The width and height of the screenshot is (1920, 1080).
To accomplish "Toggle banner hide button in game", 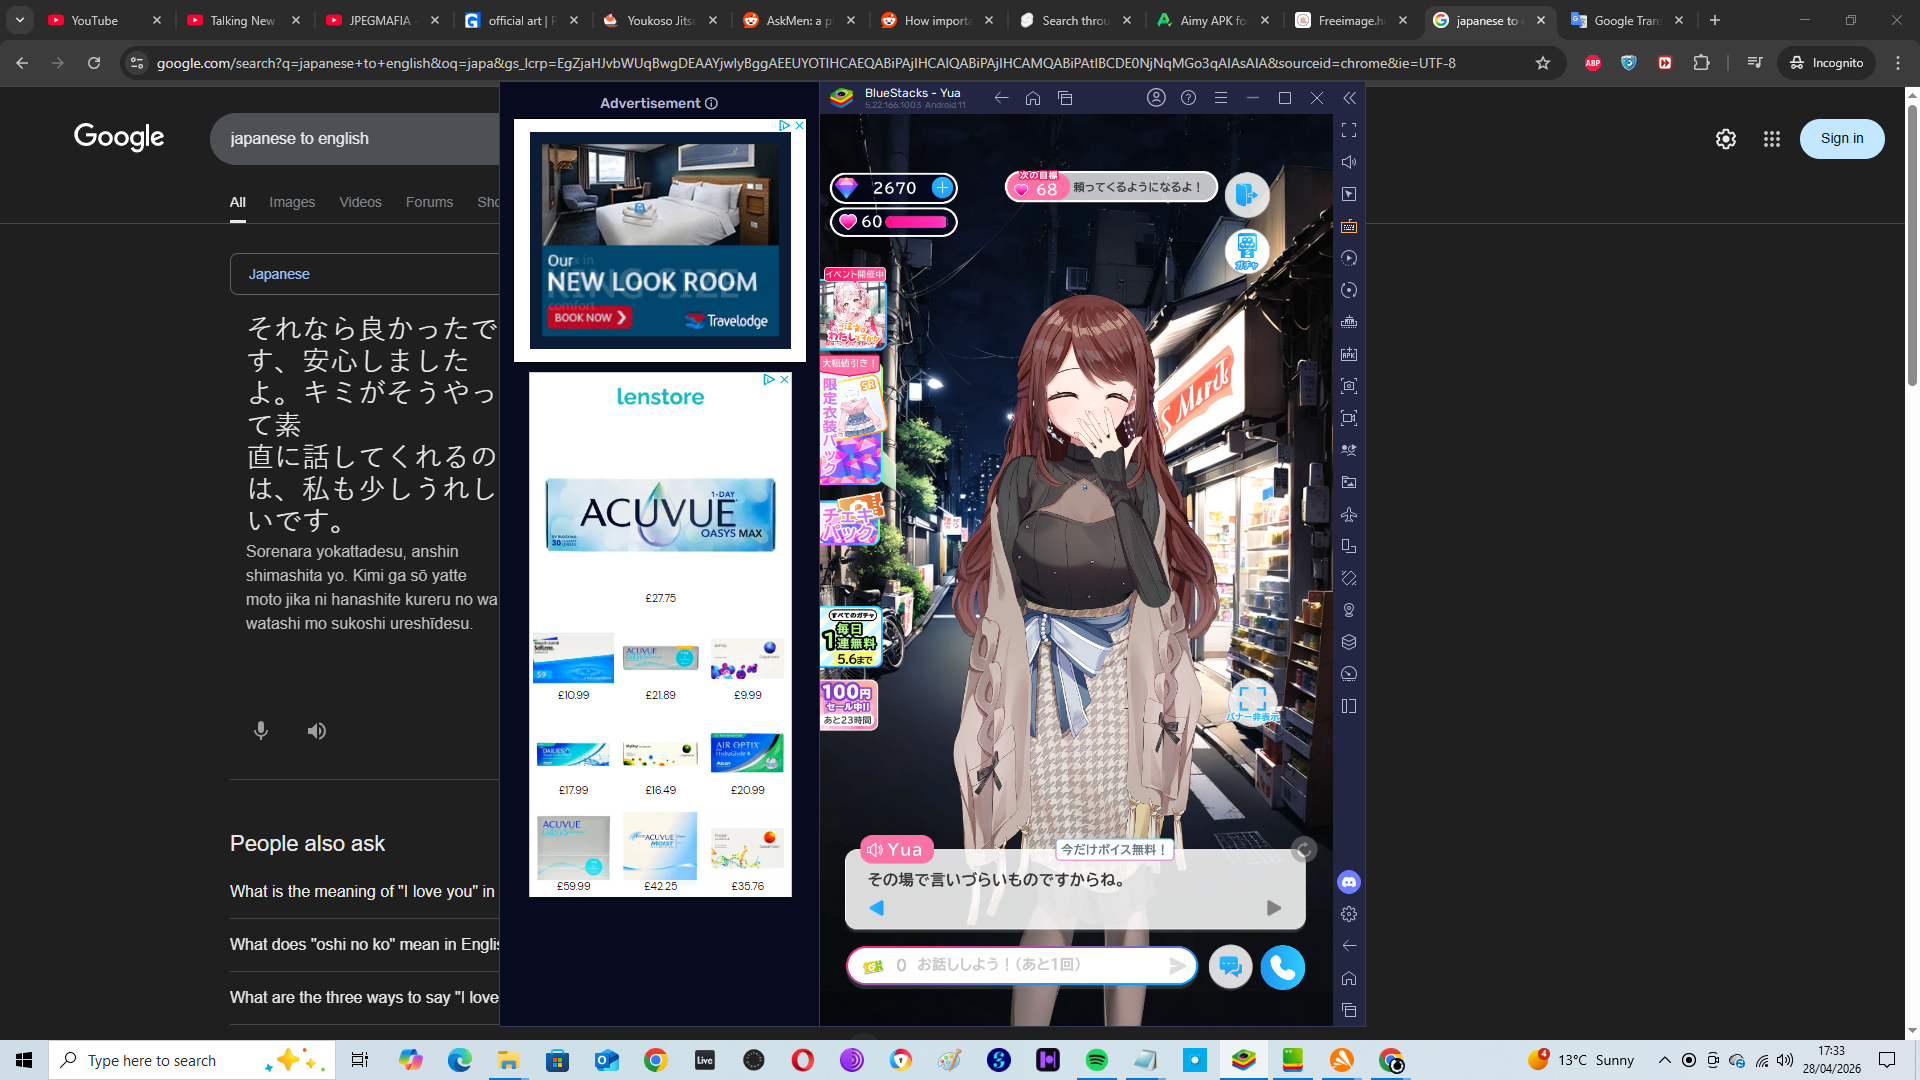I will point(1252,700).
